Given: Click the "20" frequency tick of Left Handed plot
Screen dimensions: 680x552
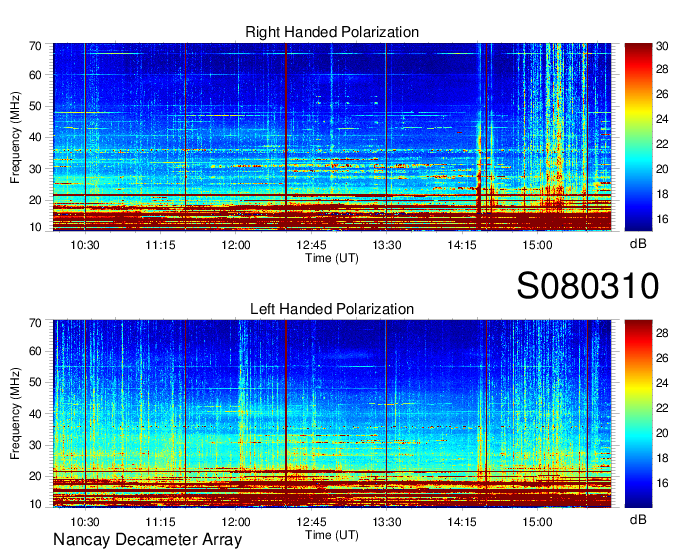Looking at the screenshot, I should [x=35, y=476].
